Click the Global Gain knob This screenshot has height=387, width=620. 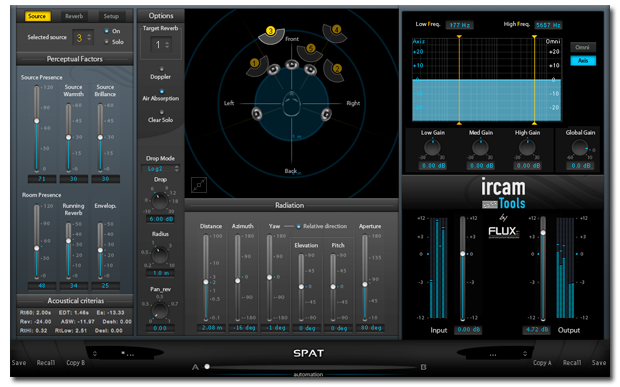point(580,148)
